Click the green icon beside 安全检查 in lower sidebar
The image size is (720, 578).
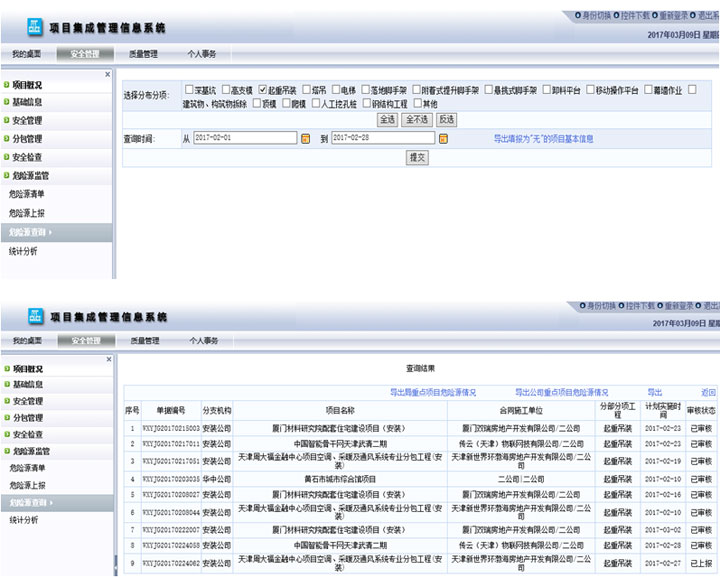click(6, 435)
